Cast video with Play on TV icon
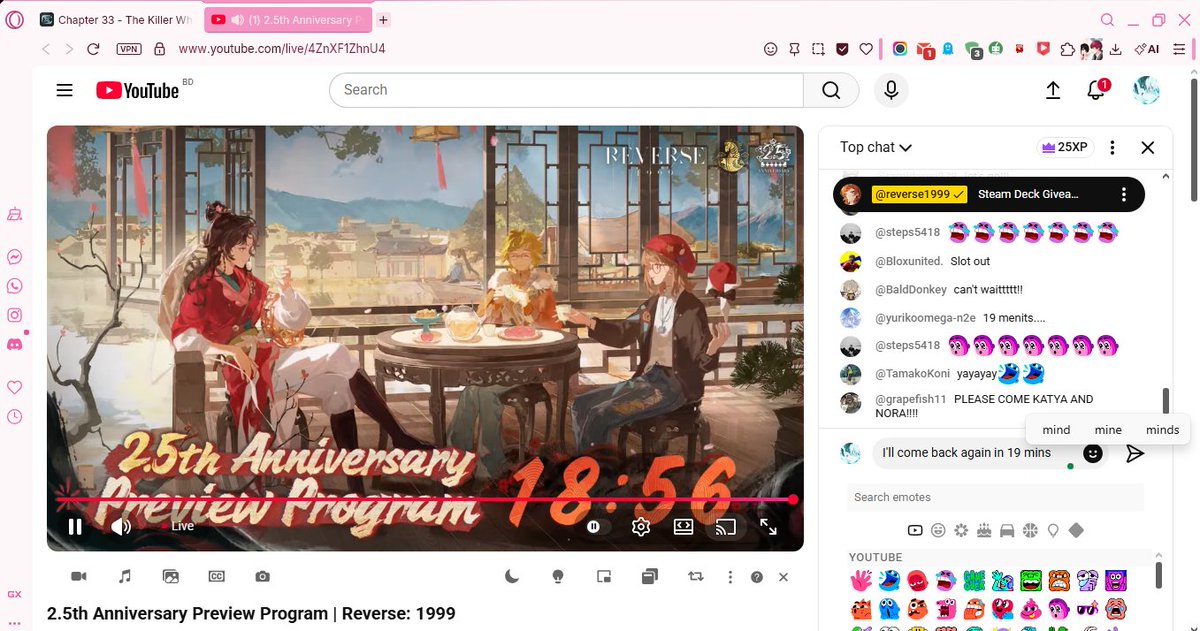This screenshot has height=631, width=1200. 725,526
